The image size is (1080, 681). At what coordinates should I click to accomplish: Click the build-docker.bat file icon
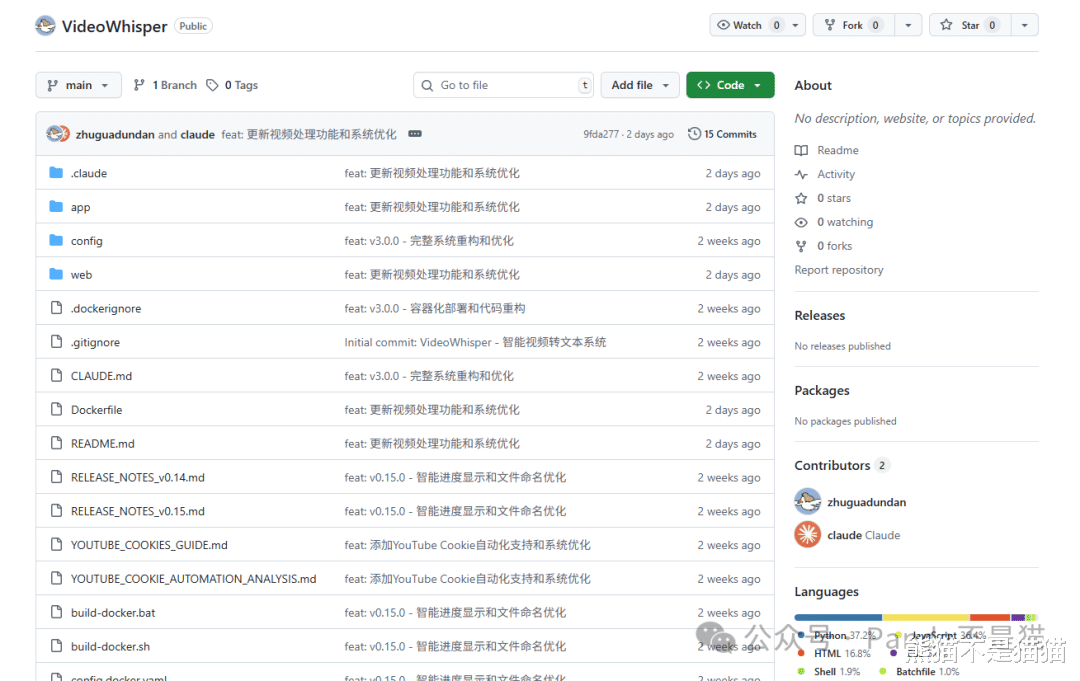tap(56, 611)
